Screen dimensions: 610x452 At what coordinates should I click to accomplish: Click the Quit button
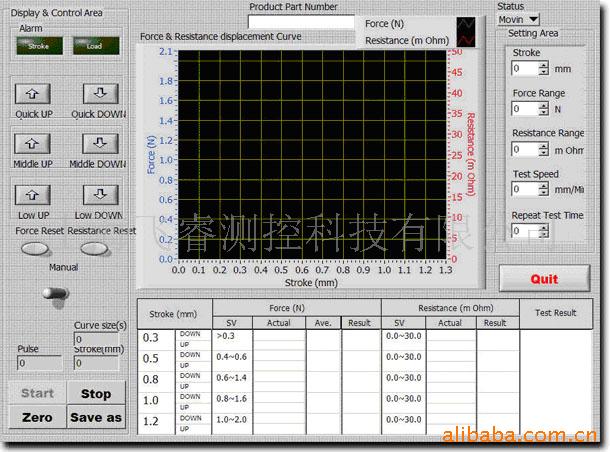pos(544,278)
